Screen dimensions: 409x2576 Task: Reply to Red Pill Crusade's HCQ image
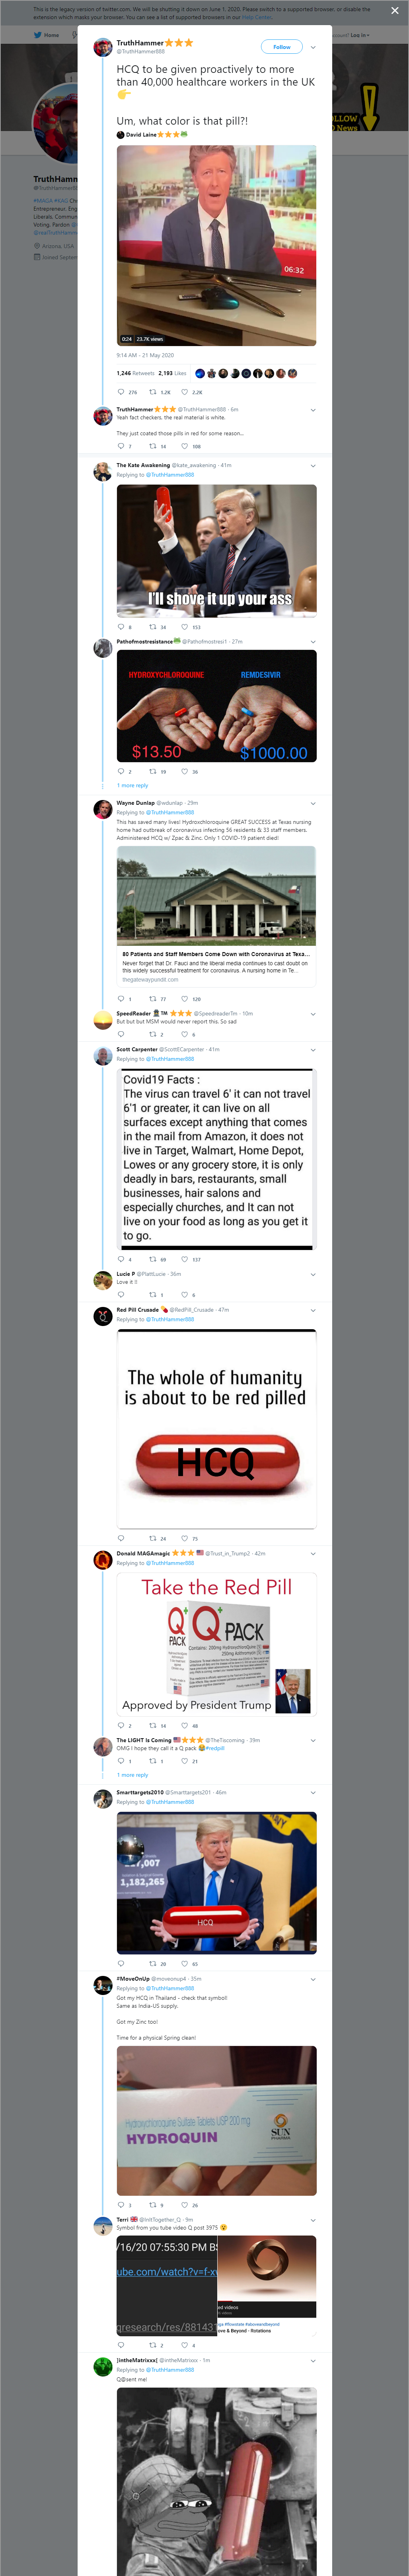click(x=121, y=1538)
